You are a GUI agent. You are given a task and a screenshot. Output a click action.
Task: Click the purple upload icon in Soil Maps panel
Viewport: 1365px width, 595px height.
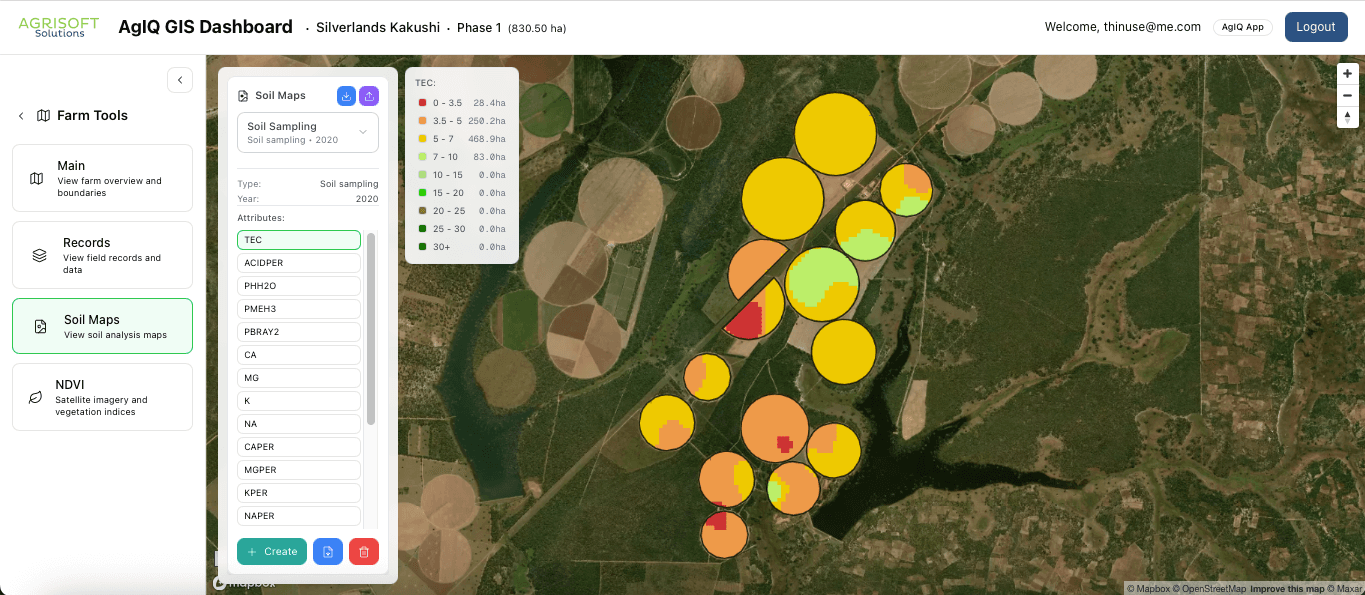[371, 95]
